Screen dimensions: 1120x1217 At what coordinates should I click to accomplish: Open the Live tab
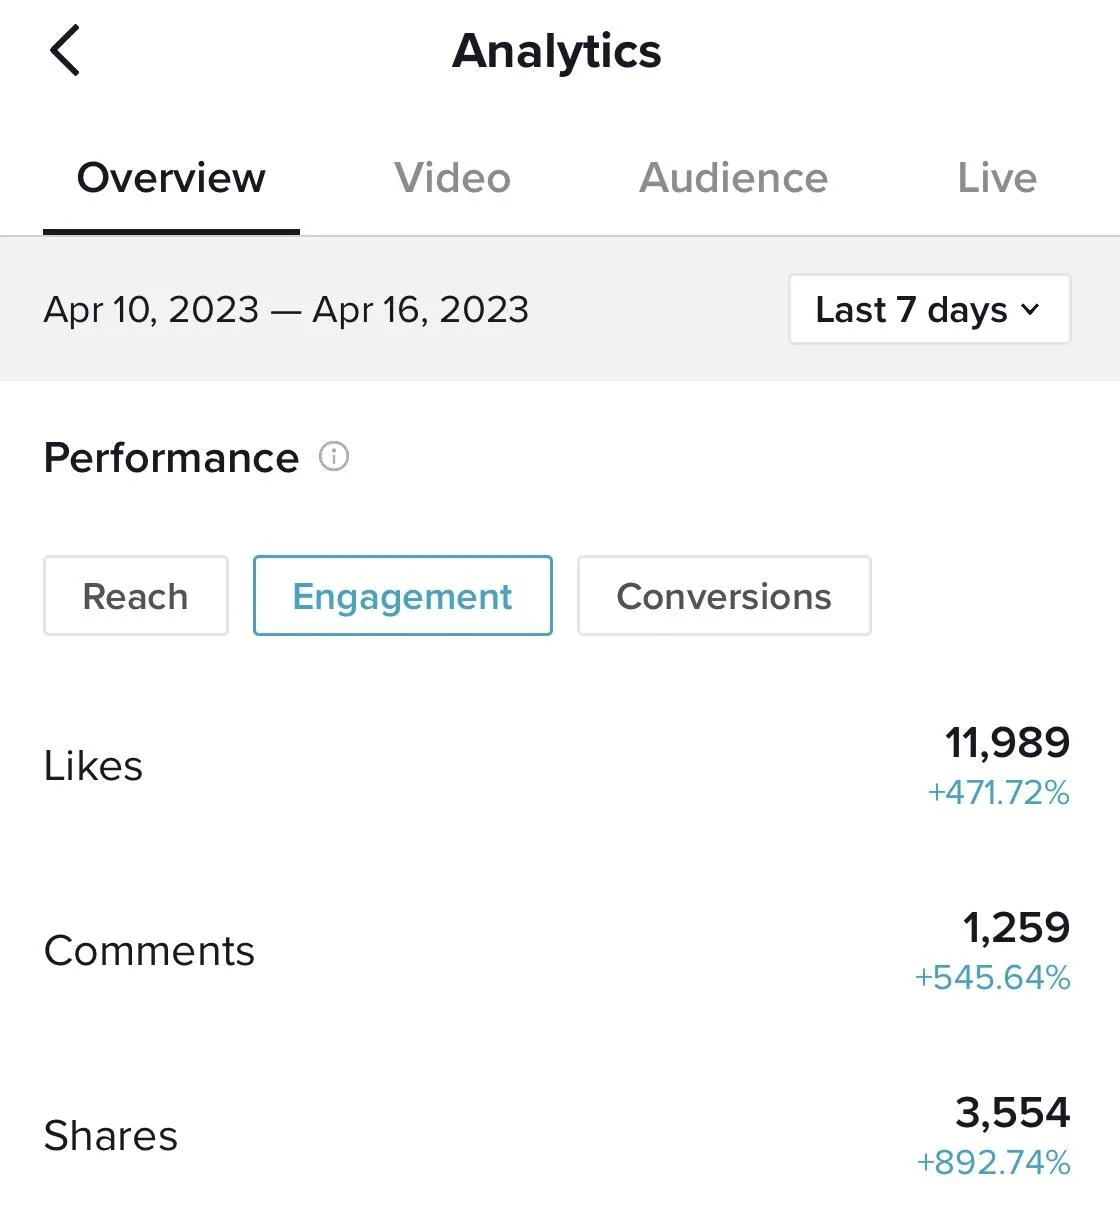coord(997,178)
